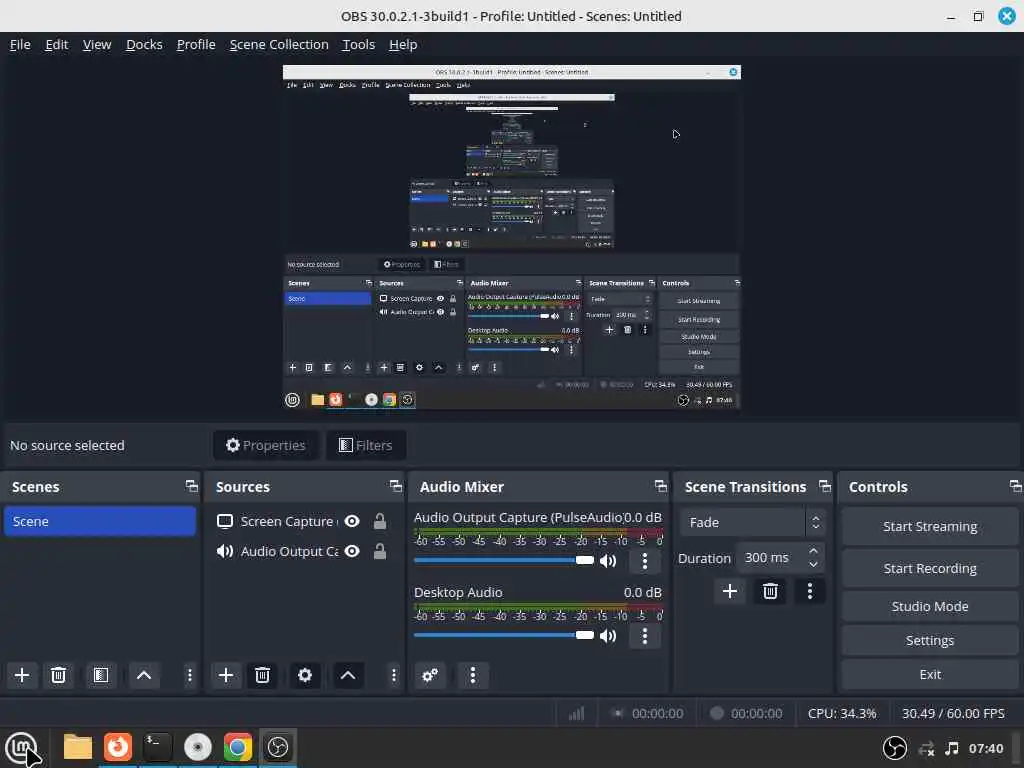Float the Sources dock icon
The height and width of the screenshot is (768, 1024).
396,486
